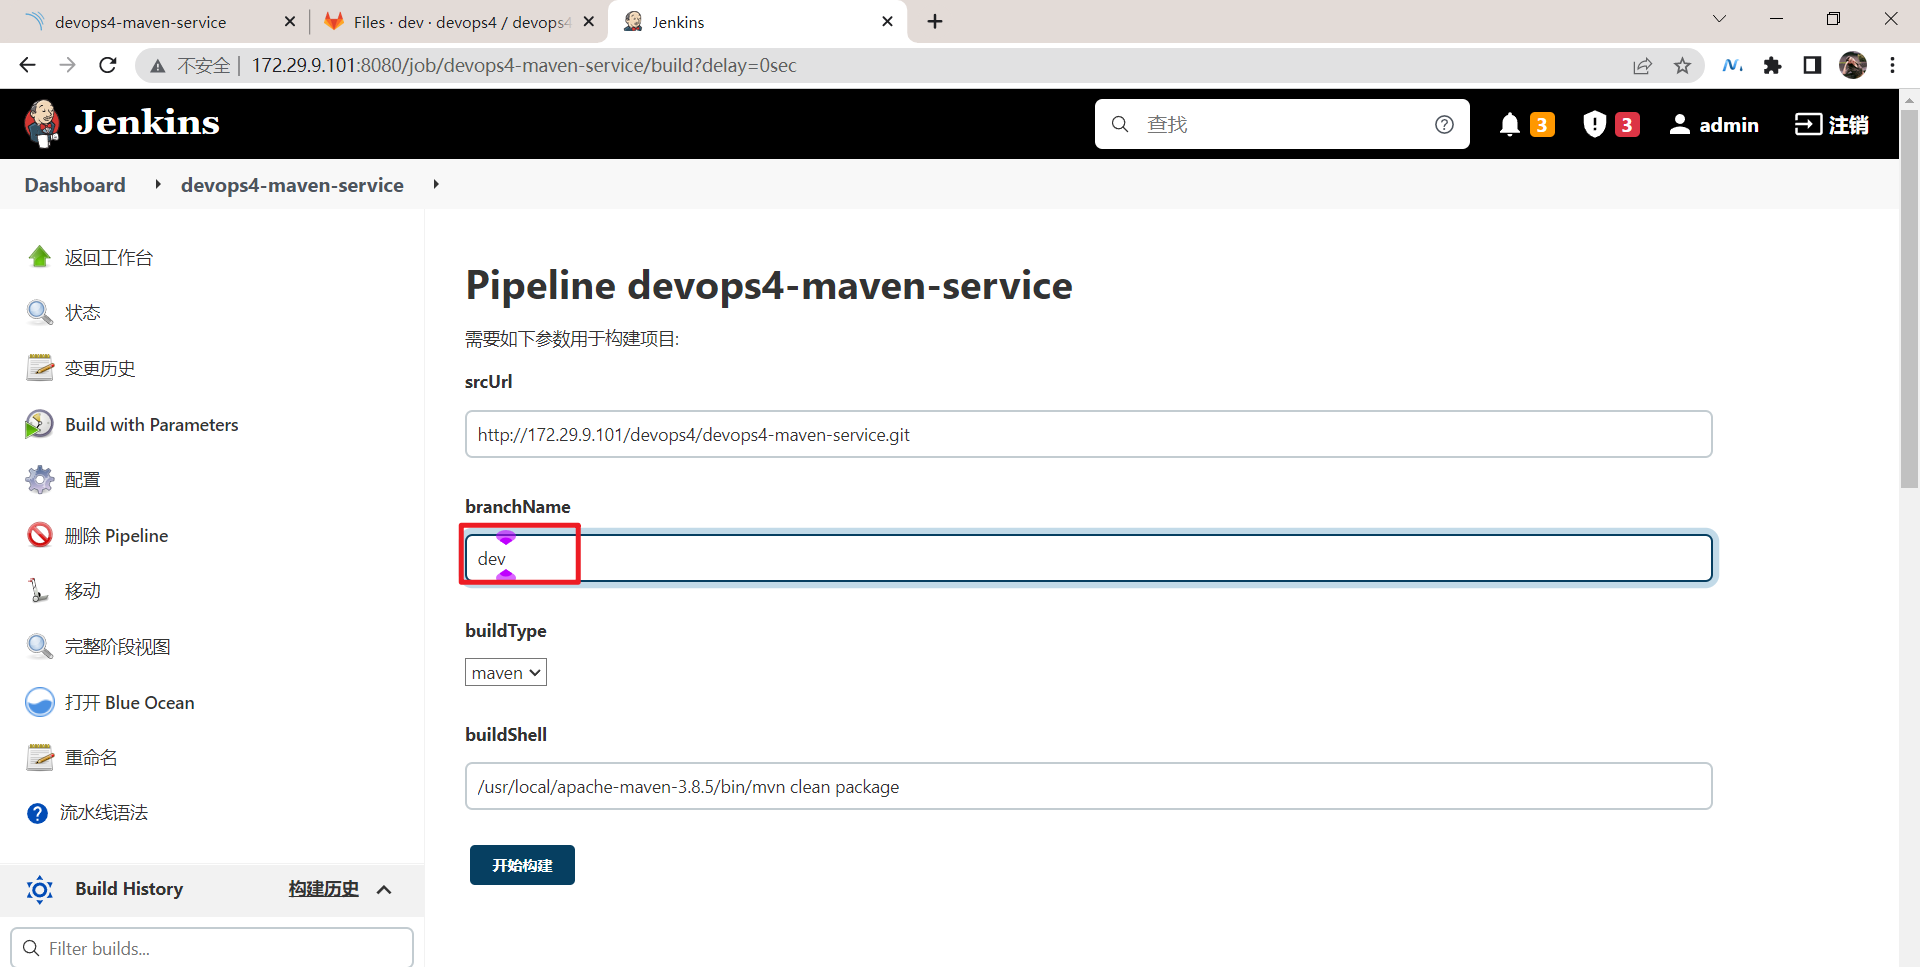Click the Build History sun icon

point(40,889)
